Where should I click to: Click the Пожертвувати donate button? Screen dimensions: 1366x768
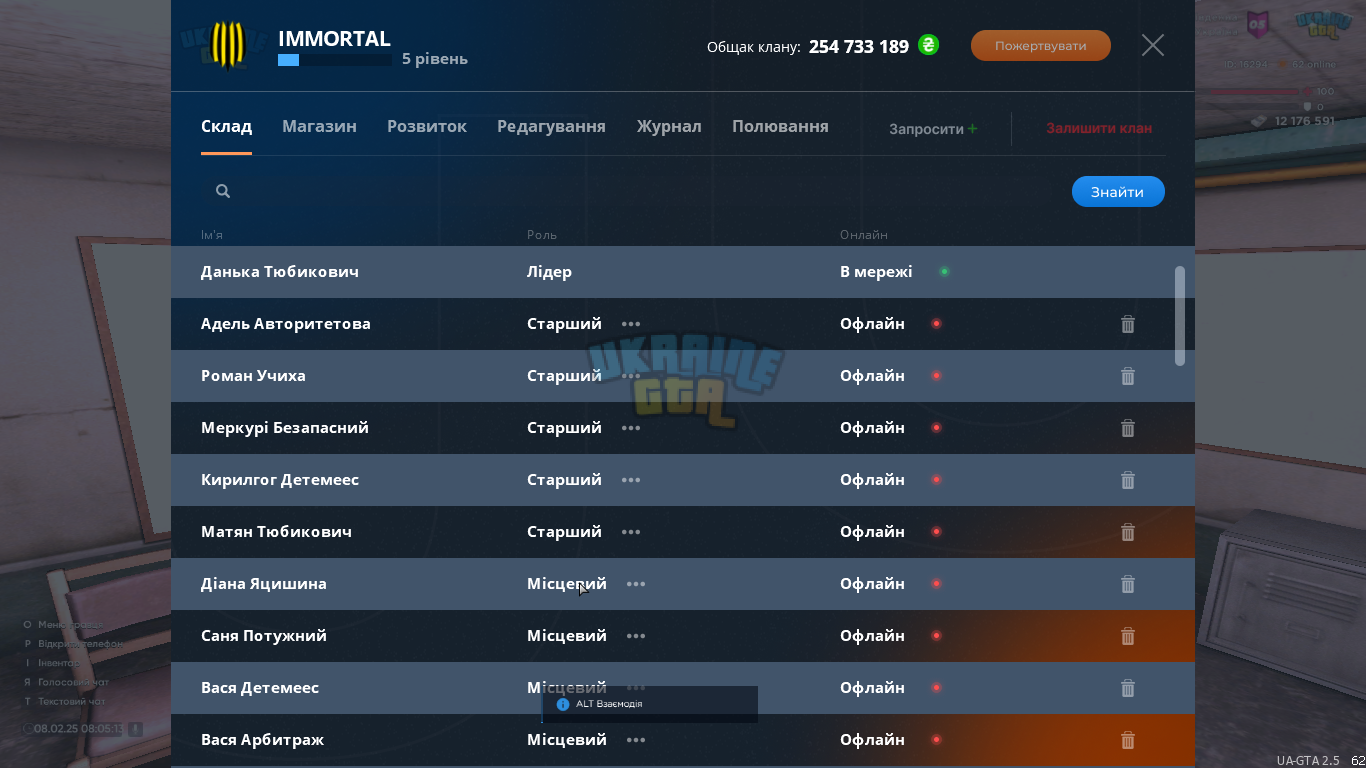1041,45
